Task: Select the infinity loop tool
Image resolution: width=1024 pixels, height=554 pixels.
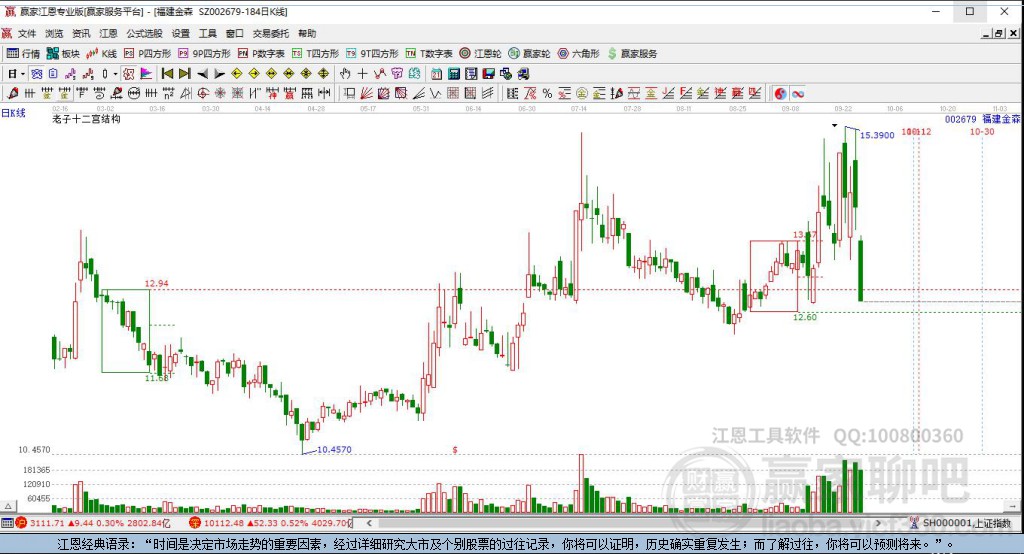Action: (797, 93)
